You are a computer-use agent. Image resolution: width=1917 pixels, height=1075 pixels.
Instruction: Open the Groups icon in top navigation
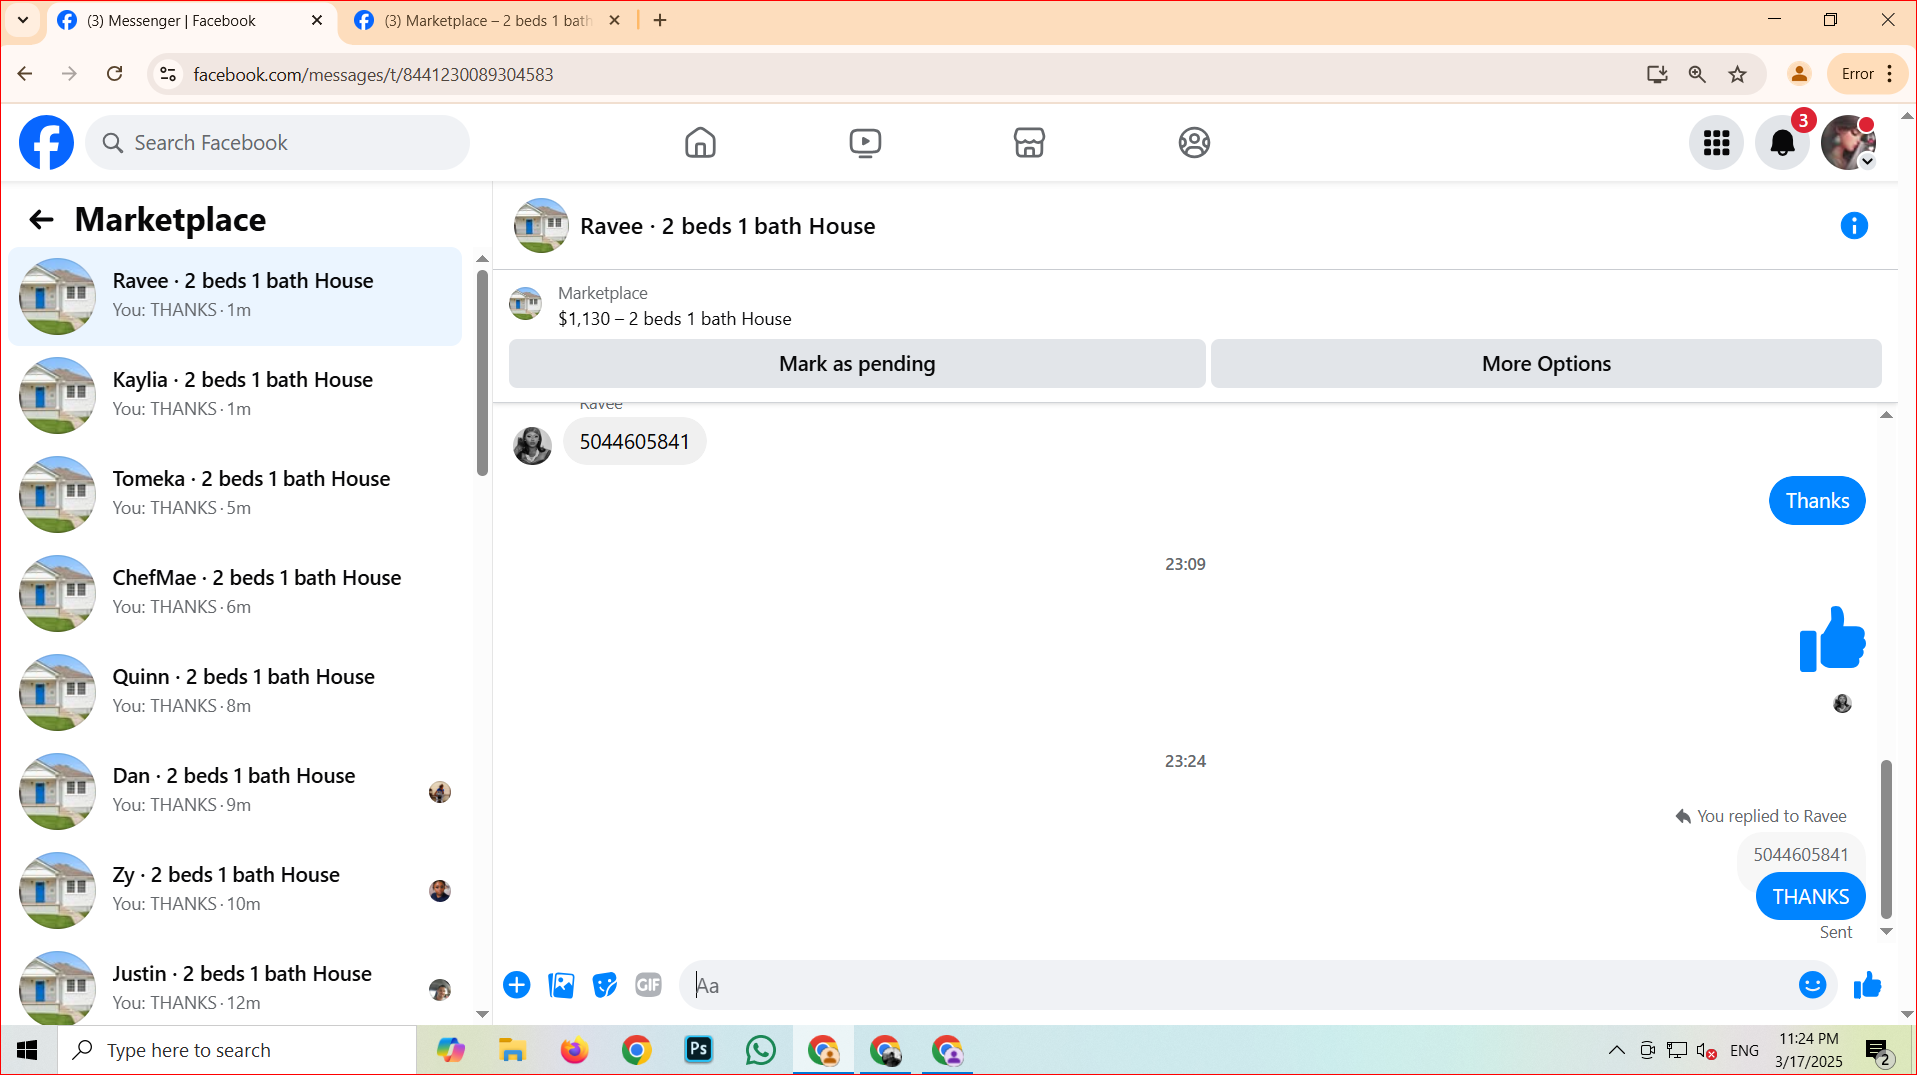(x=1194, y=143)
